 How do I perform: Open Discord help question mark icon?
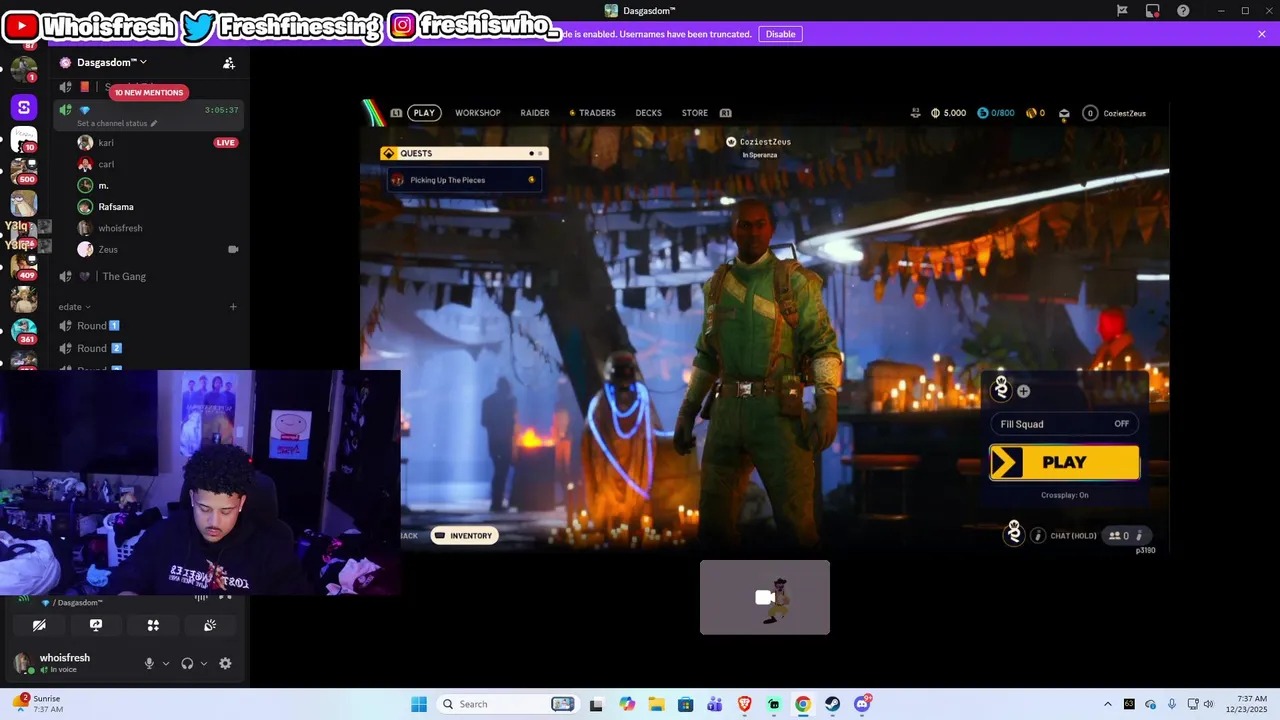click(x=1184, y=11)
